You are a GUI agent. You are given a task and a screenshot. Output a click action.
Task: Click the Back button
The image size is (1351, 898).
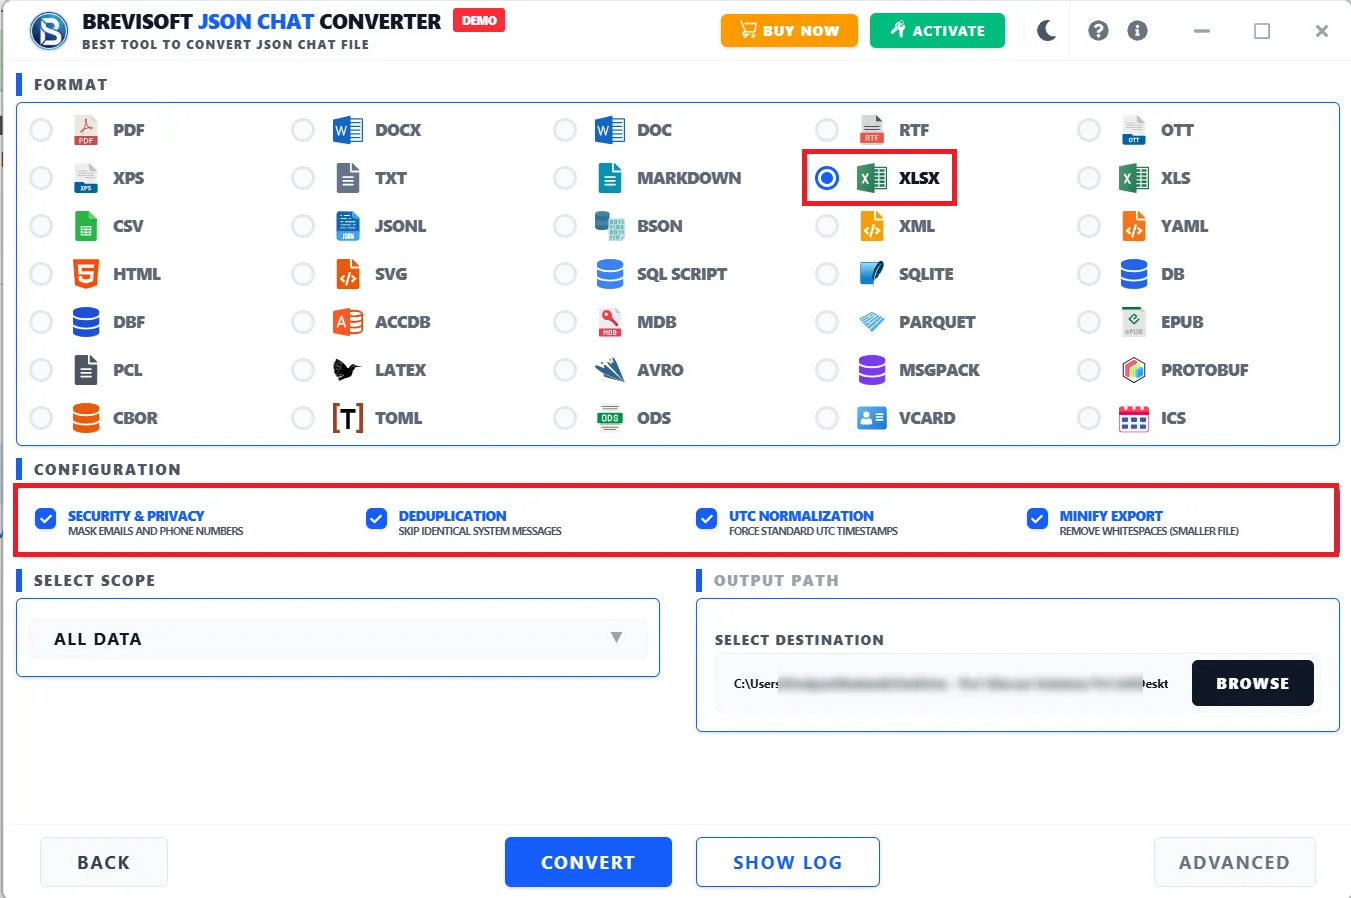pyautogui.click(x=104, y=862)
